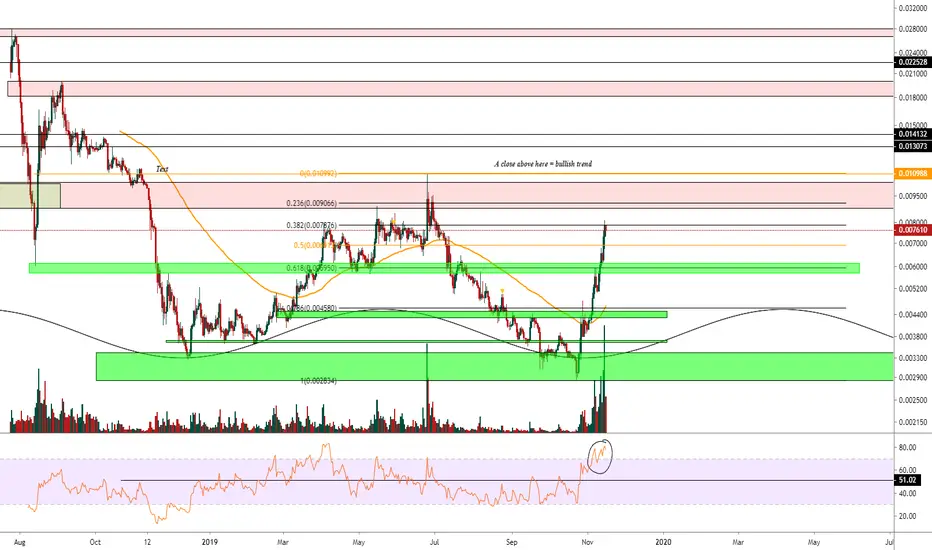This screenshot has height=550, width=932.
Task: Click the orange triangle marker above August candles
Action: pyautogui.click(x=502, y=291)
